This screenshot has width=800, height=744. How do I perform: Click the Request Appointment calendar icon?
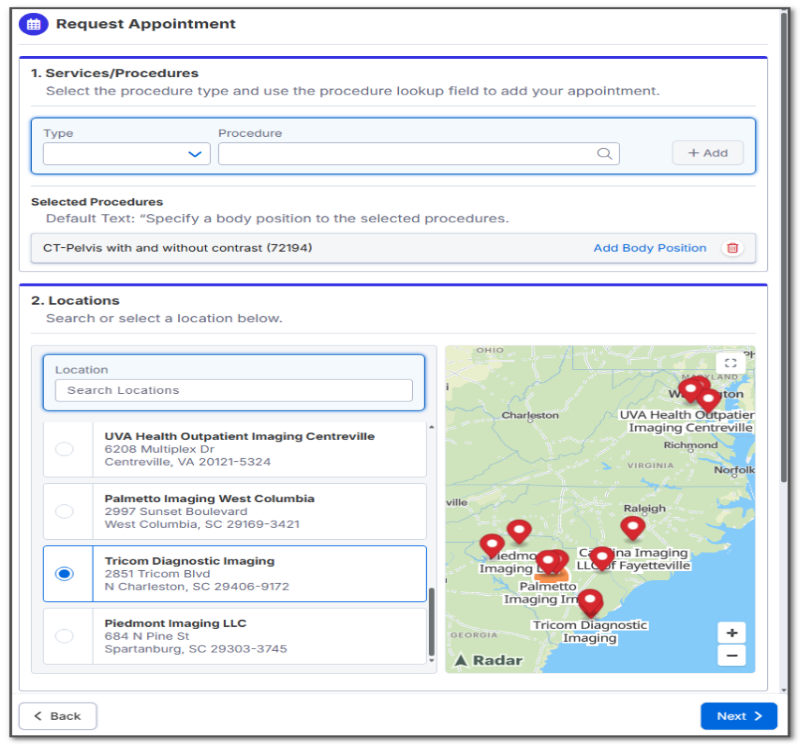pyautogui.click(x=33, y=24)
